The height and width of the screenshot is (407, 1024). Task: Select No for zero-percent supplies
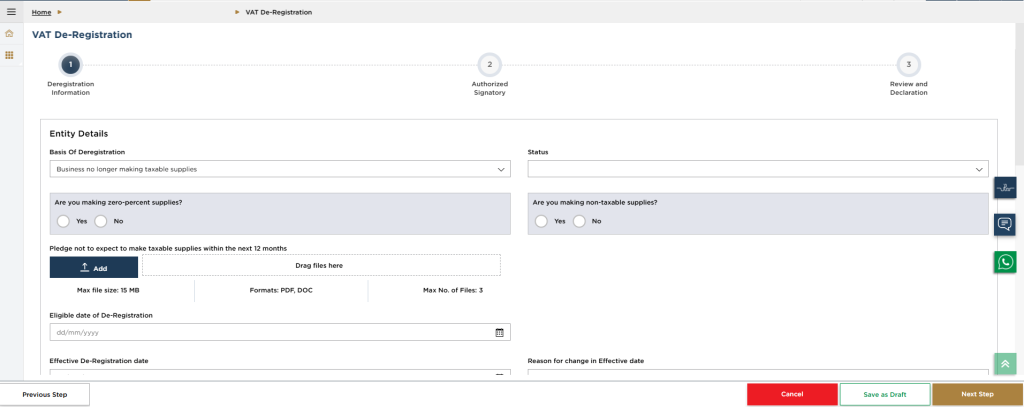[x=101, y=220]
